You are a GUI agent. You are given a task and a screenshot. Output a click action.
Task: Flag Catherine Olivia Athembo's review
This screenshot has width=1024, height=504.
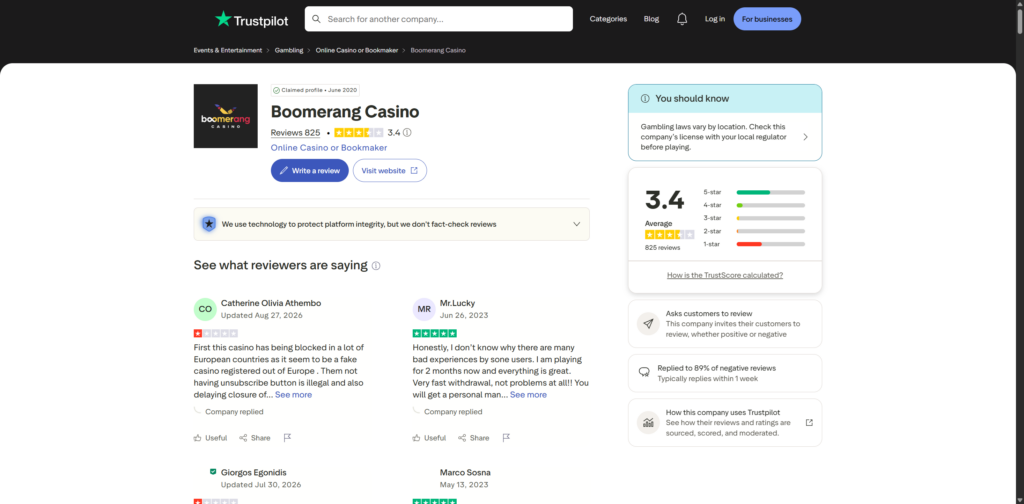[287, 438]
